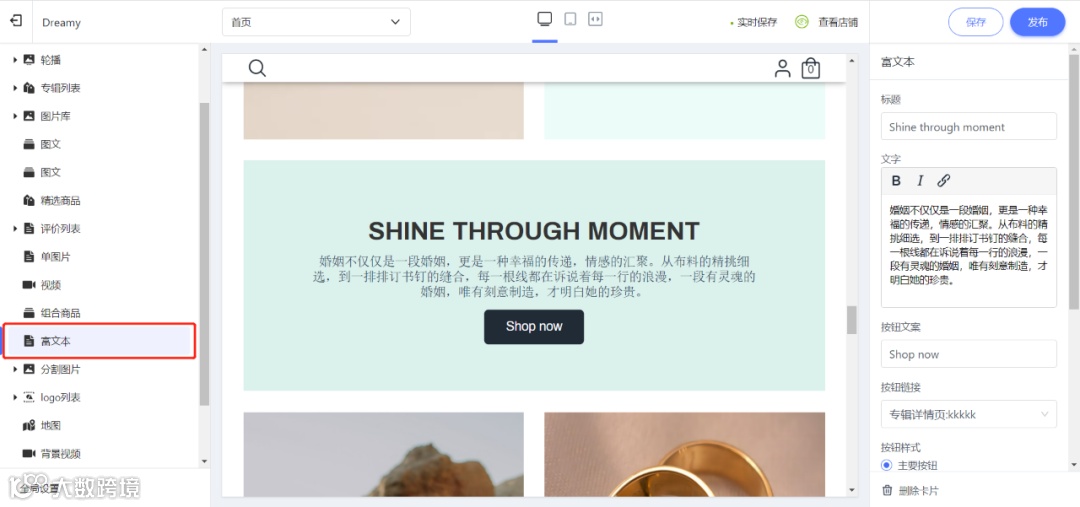Image resolution: width=1080 pixels, height=507 pixels.
Task: Apply bold formatting in text editor
Action: [x=896, y=180]
